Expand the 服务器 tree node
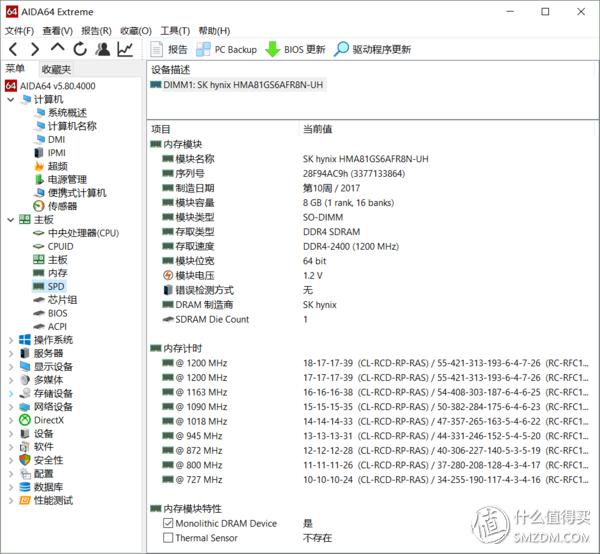Image resolution: width=600 pixels, height=554 pixels. (x=11, y=354)
